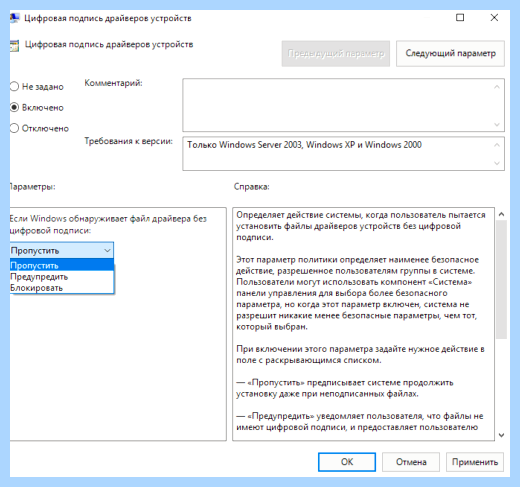Choose 'Предупредить' in the dropdown list
This screenshot has height=487, width=520.
click(62, 277)
